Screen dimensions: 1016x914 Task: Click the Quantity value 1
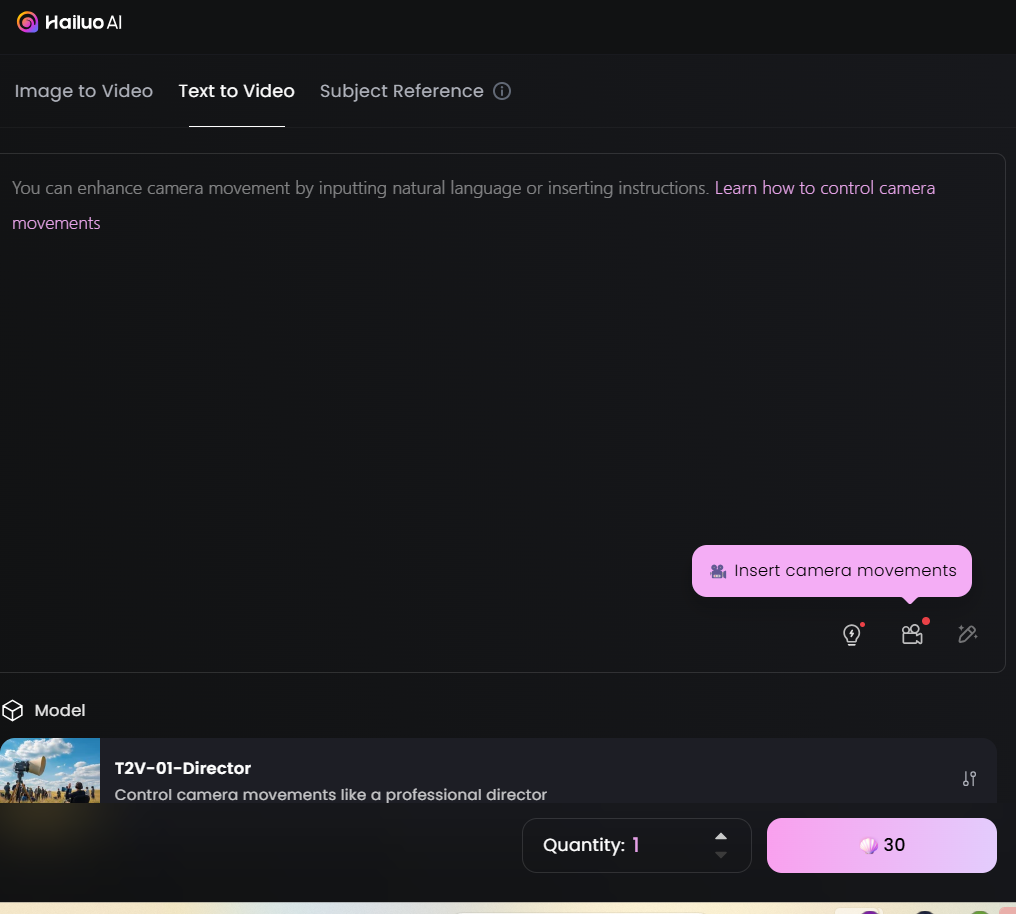click(x=636, y=845)
